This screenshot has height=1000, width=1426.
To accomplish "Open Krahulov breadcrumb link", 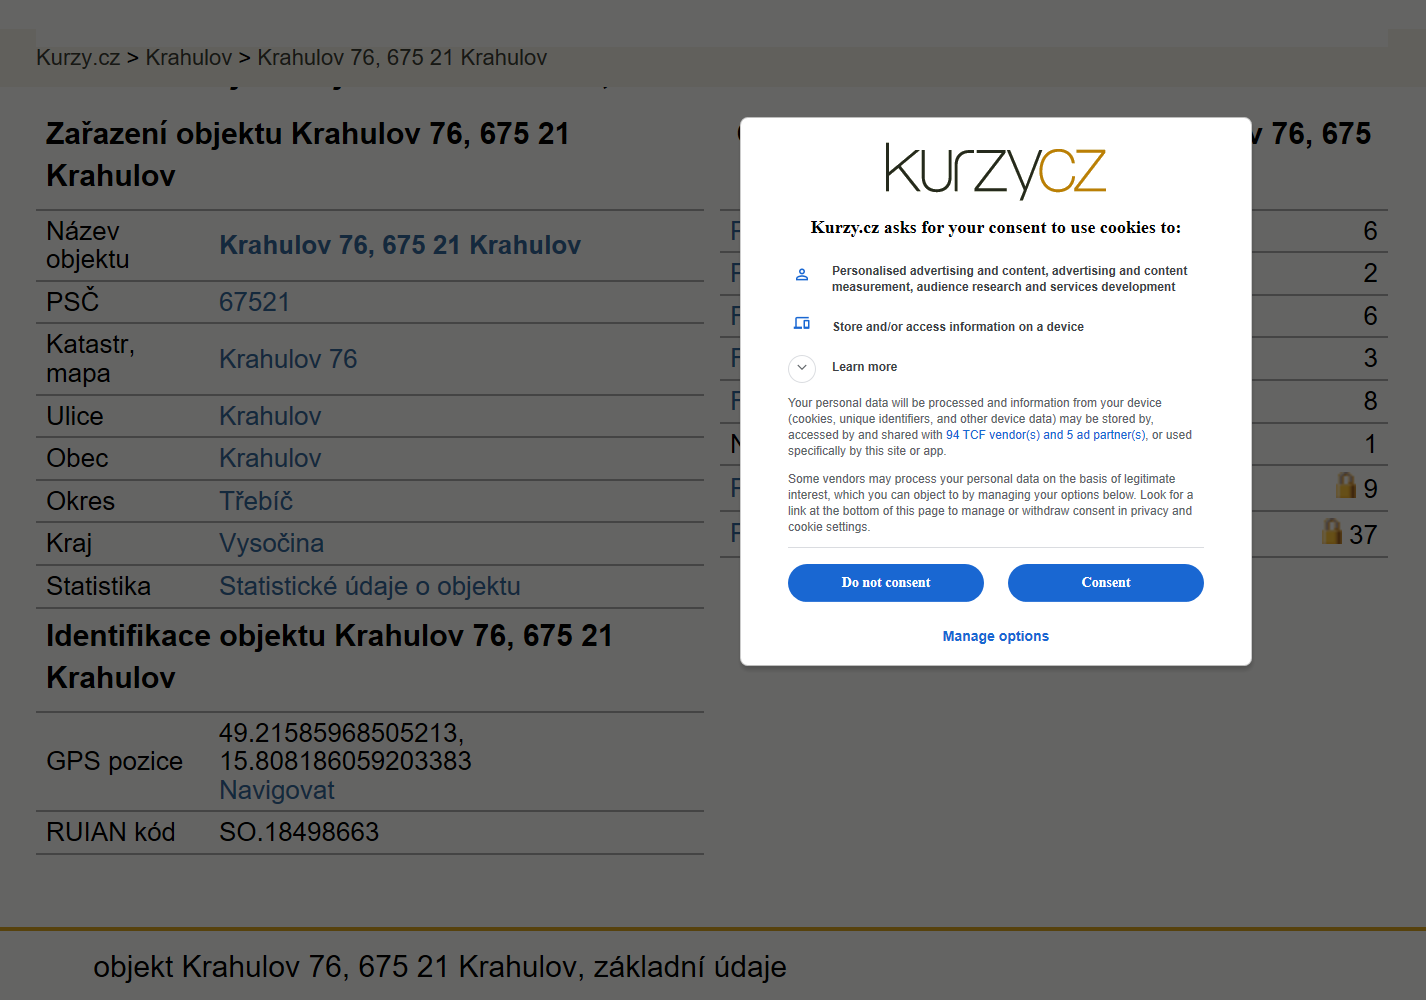I will (189, 57).
